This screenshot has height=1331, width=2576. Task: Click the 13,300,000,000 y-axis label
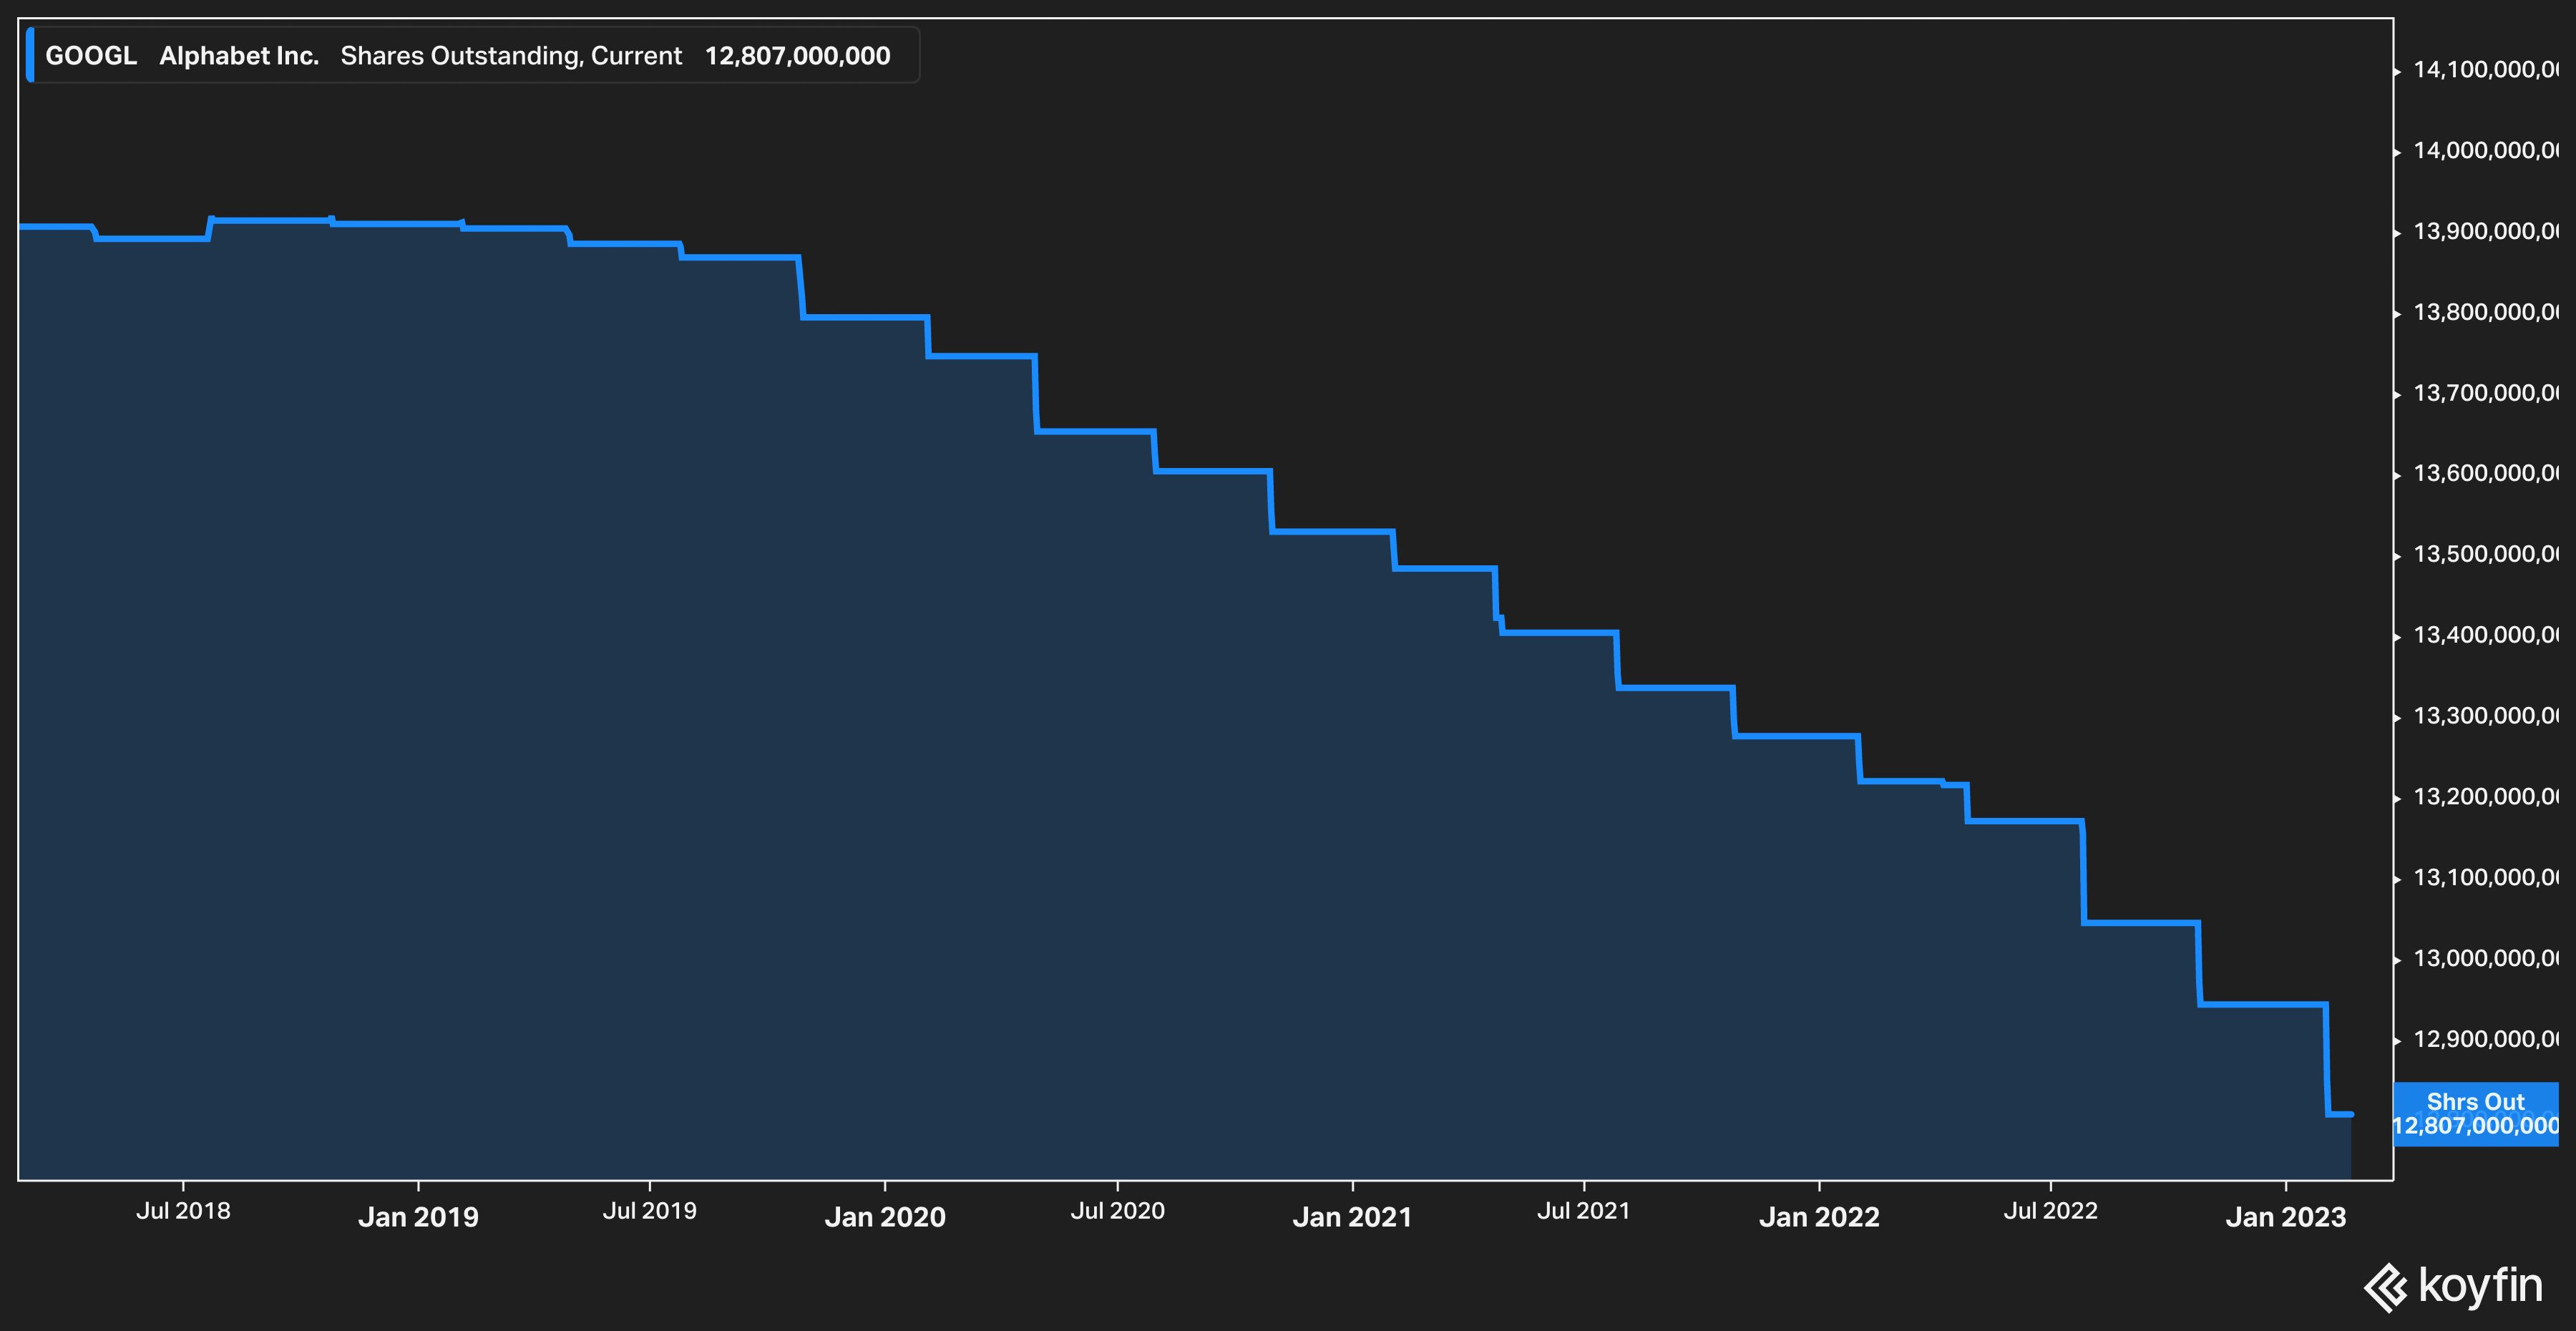tap(2486, 717)
